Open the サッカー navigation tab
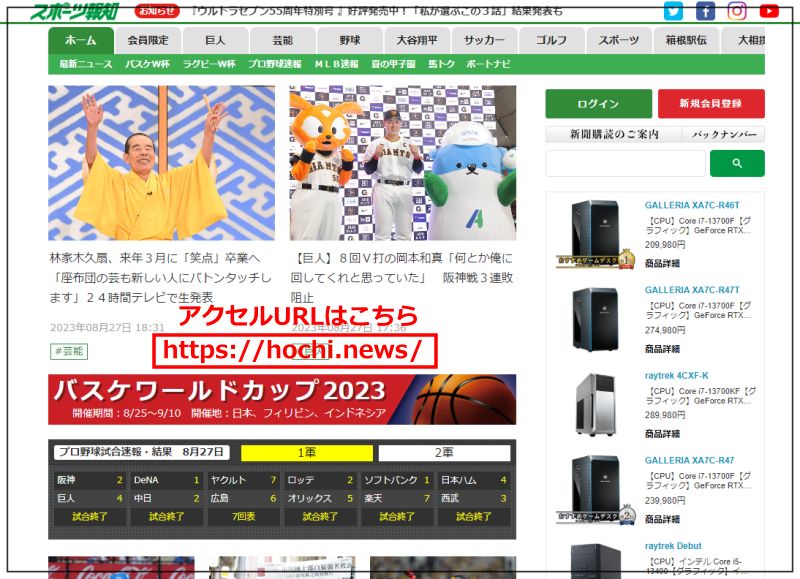The width and height of the screenshot is (800, 579). [484, 41]
